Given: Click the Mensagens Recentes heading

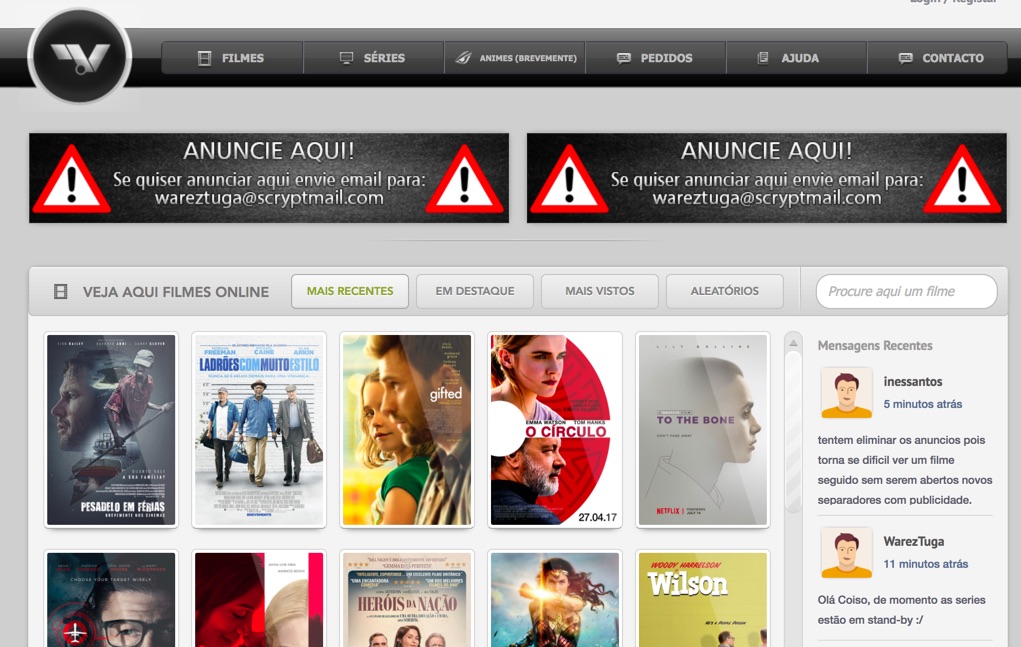Looking at the screenshot, I should click(x=874, y=346).
